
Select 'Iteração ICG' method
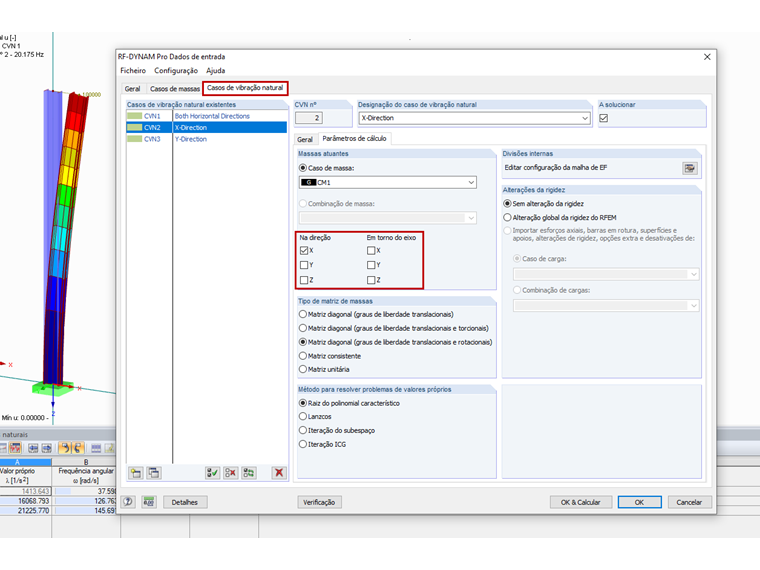303,444
